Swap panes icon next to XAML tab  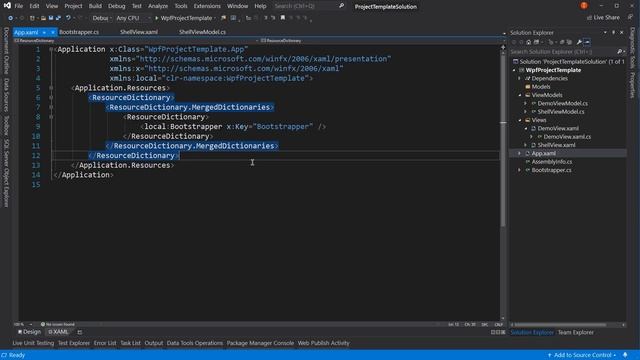(x=80, y=332)
